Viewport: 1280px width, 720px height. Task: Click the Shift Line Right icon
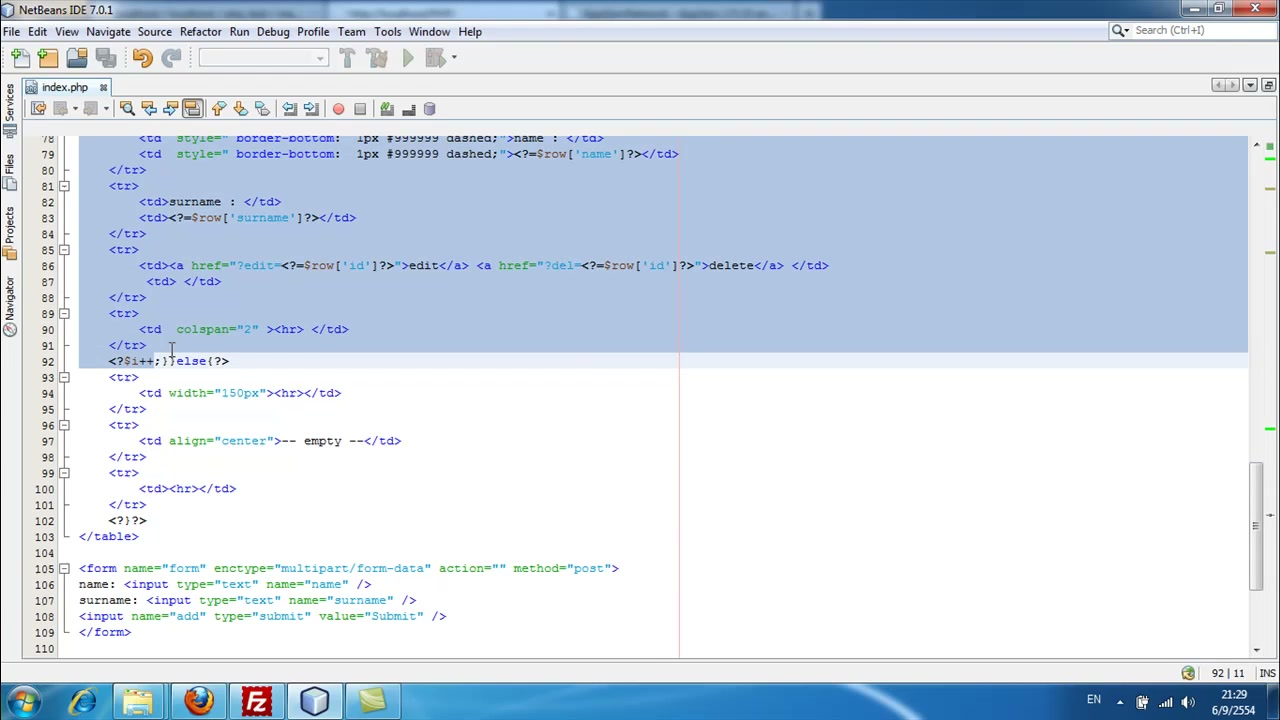tap(311, 109)
